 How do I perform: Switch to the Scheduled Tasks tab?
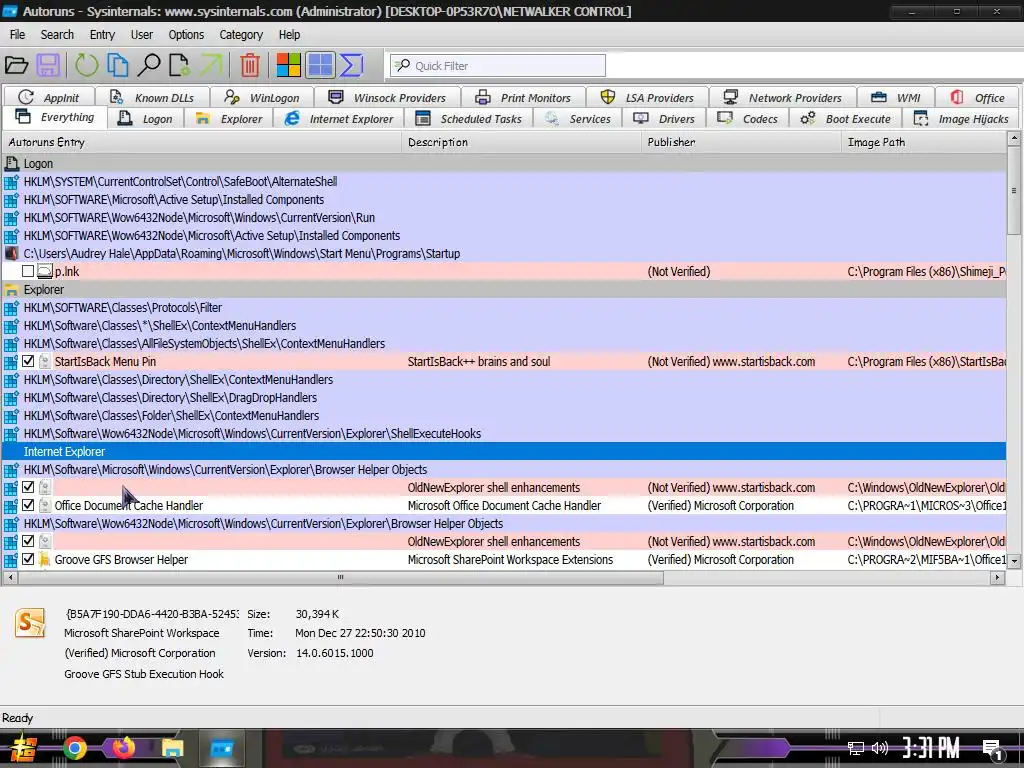469,119
